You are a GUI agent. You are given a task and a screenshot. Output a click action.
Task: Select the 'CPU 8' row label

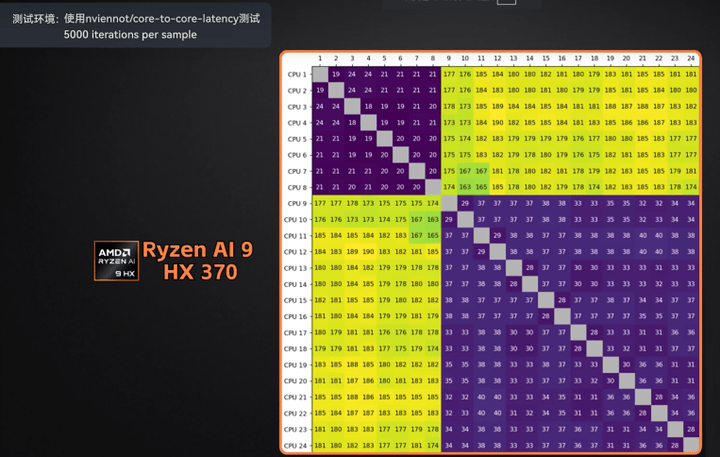[297, 187]
